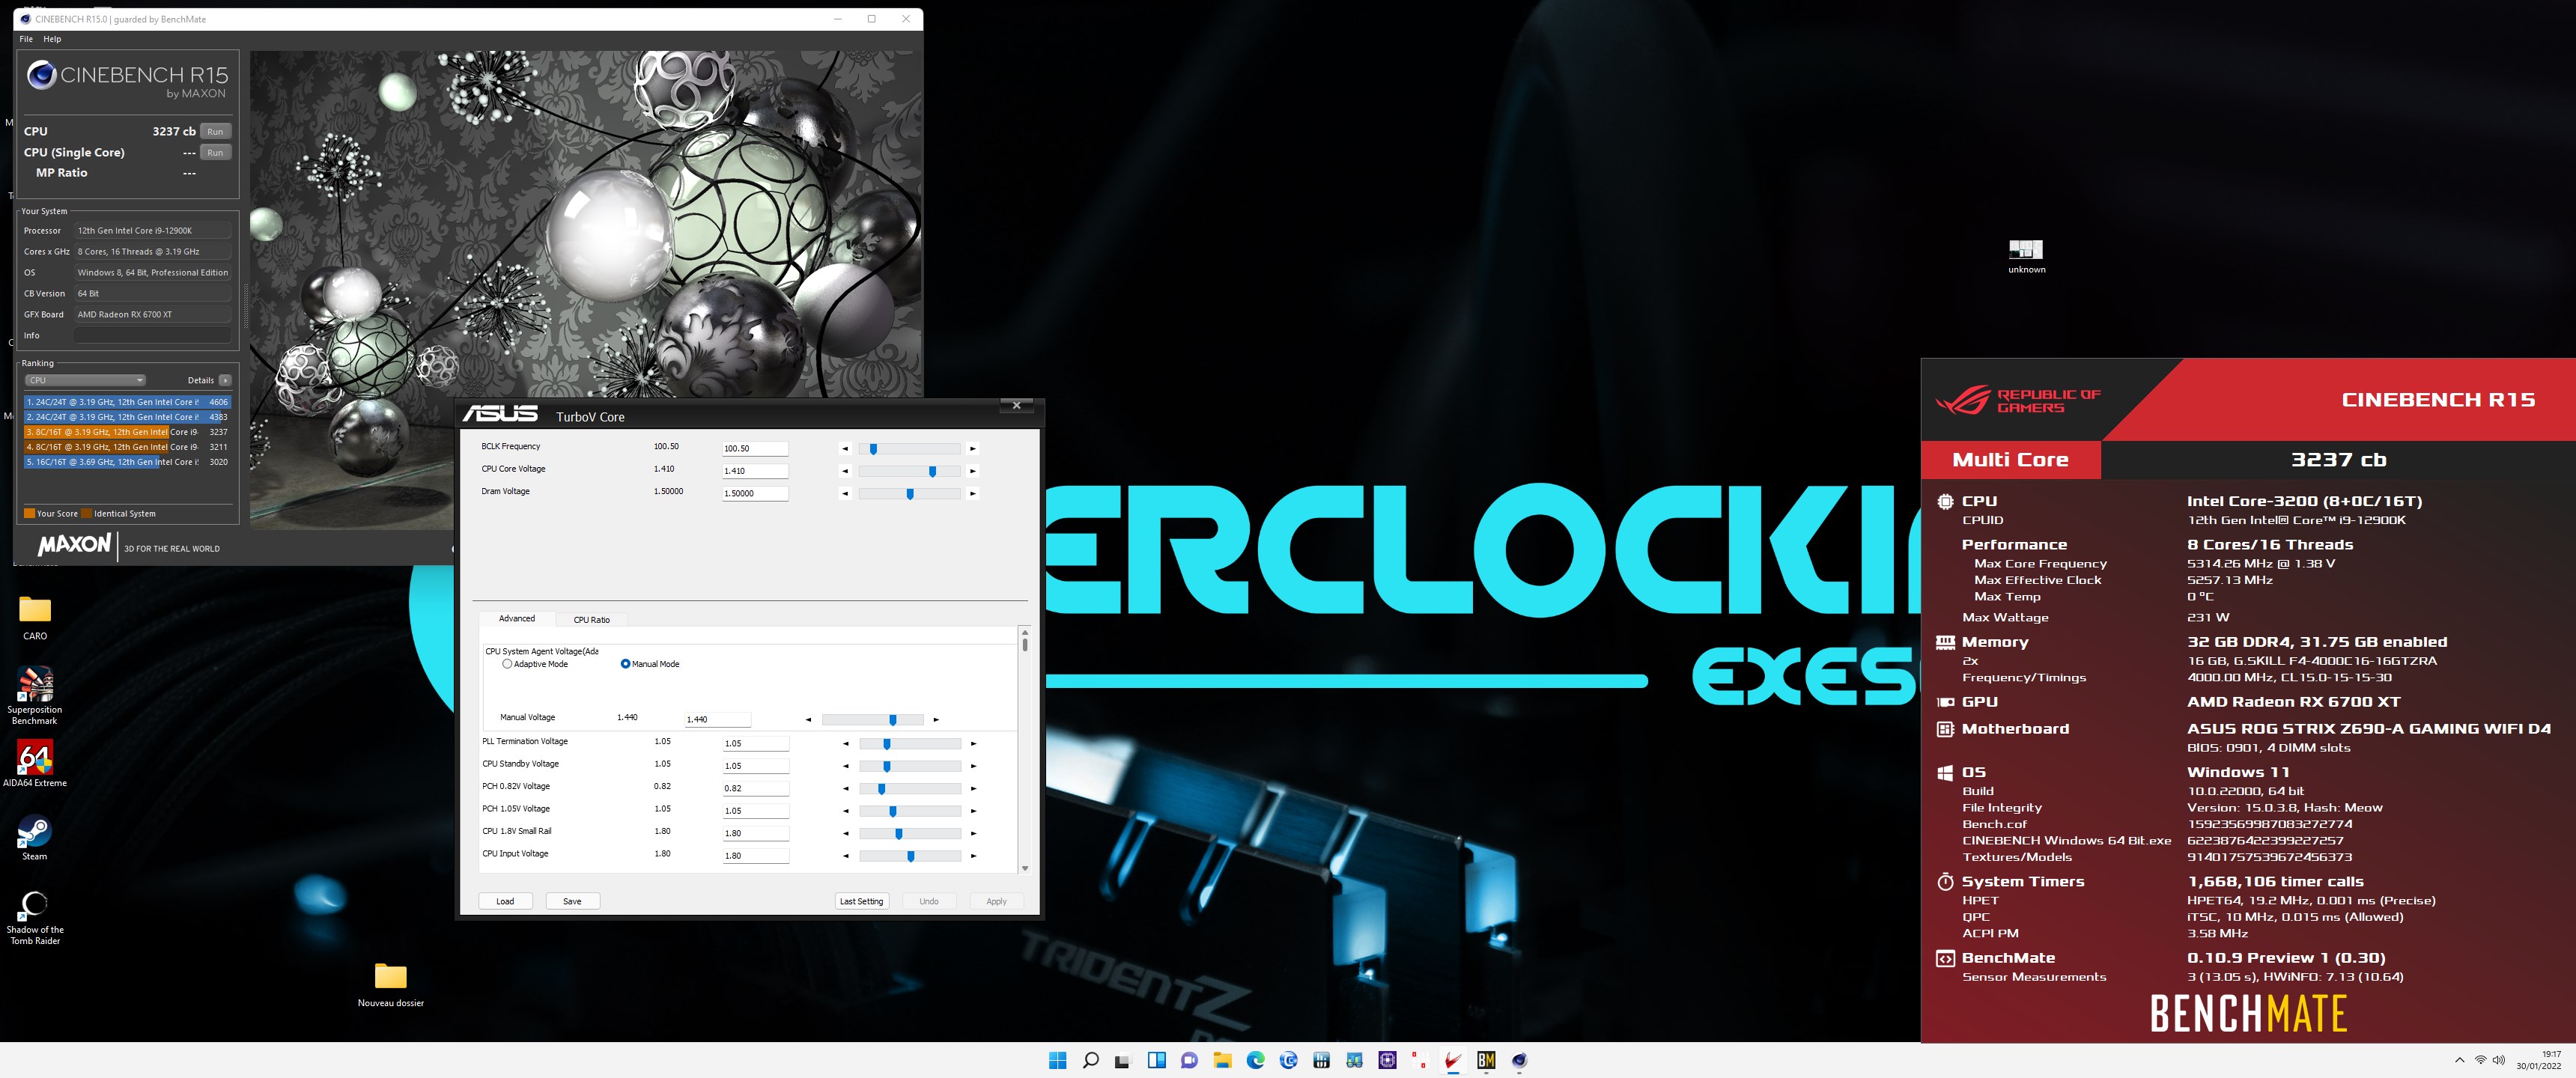Click the CPU Input Voltage slider
Screen dimensions: 2576x1078
[909, 856]
